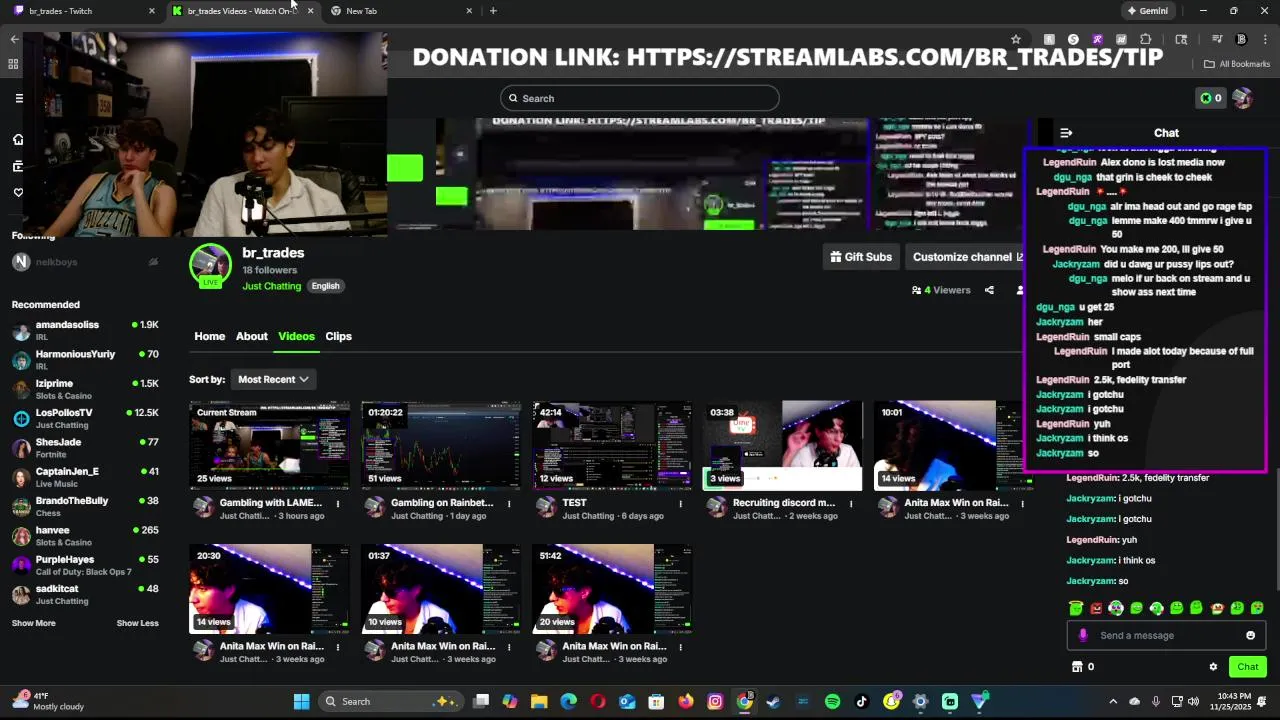Select the Videos channel tab

(x=296, y=336)
